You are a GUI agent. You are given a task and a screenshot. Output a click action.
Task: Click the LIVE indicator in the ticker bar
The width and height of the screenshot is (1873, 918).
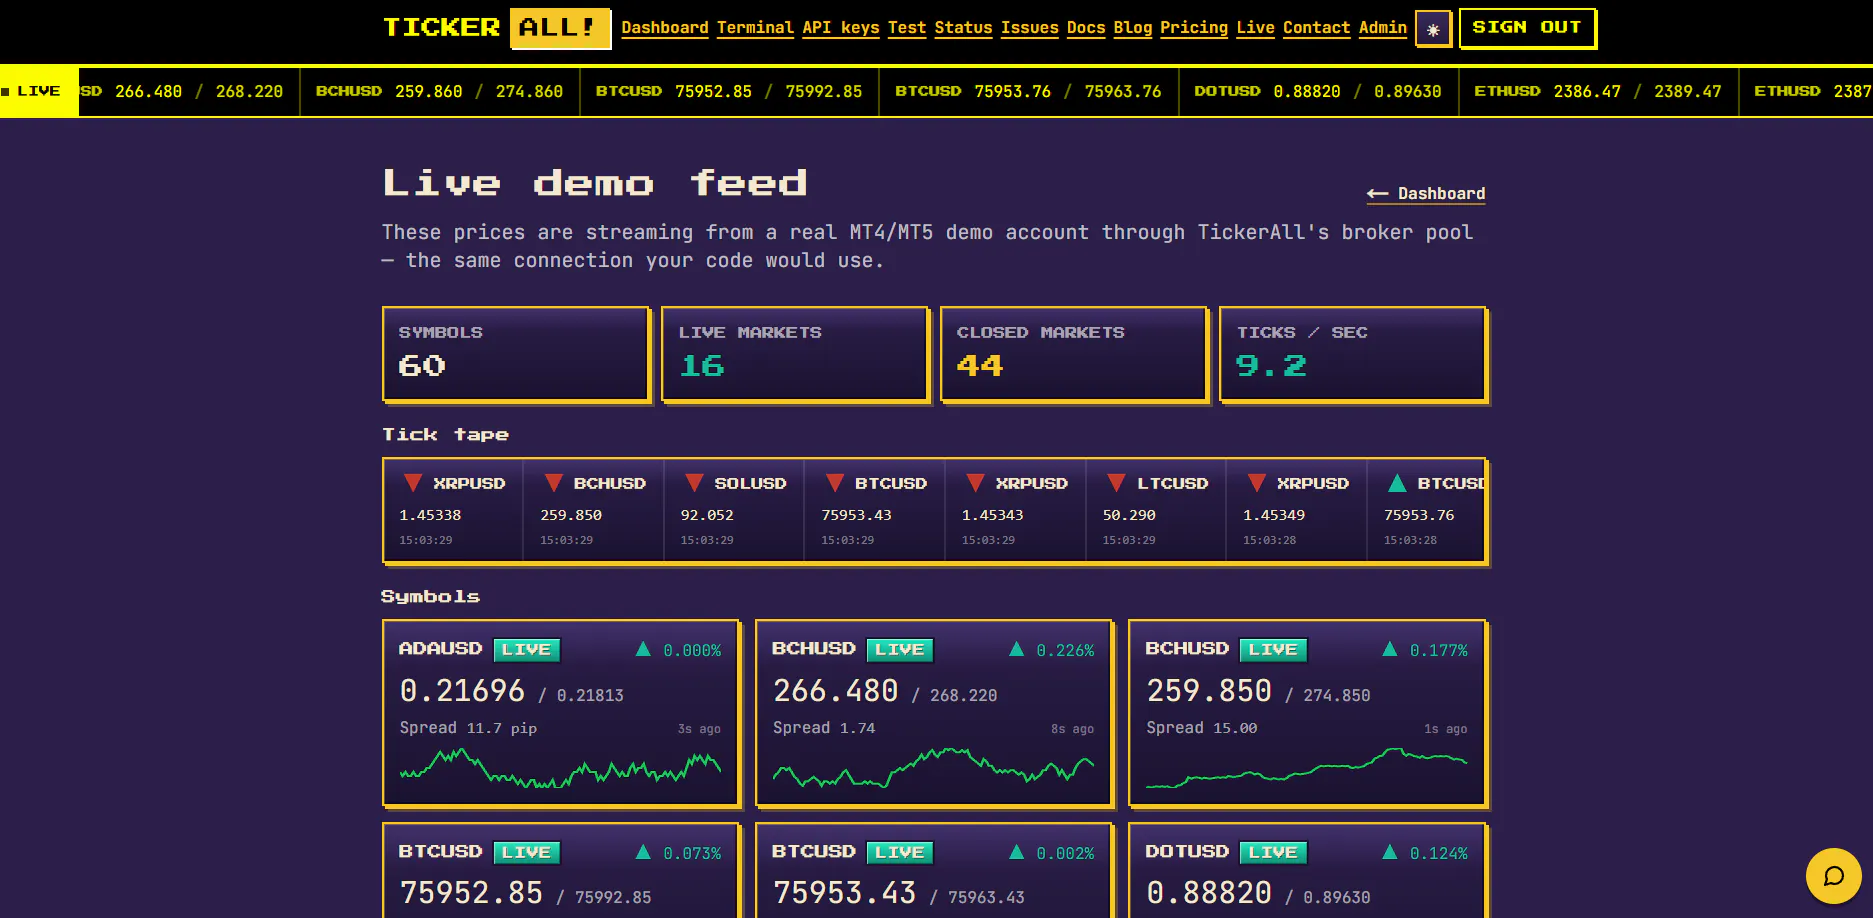click(x=38, y=91)
